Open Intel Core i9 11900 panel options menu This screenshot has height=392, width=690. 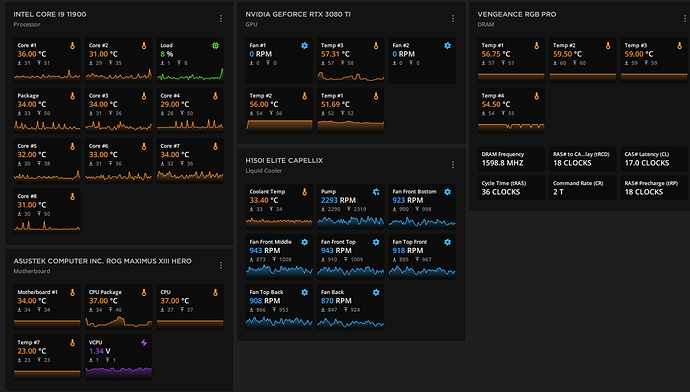220,18
